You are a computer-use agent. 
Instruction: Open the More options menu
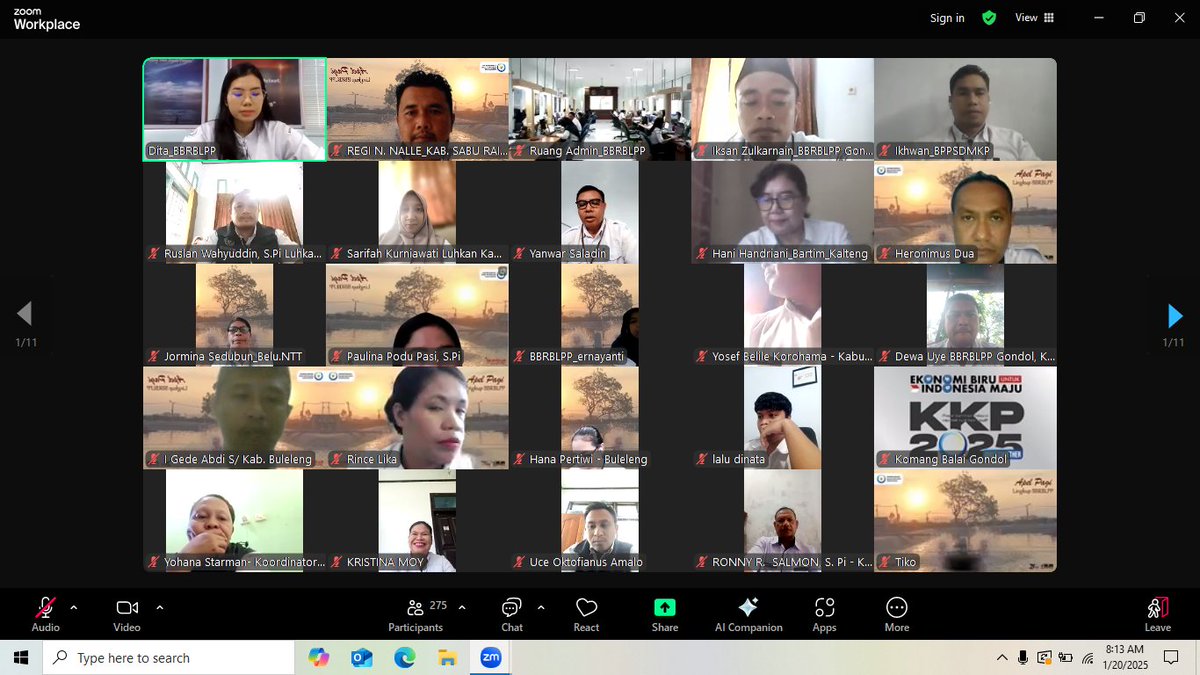tap(897, 614)
